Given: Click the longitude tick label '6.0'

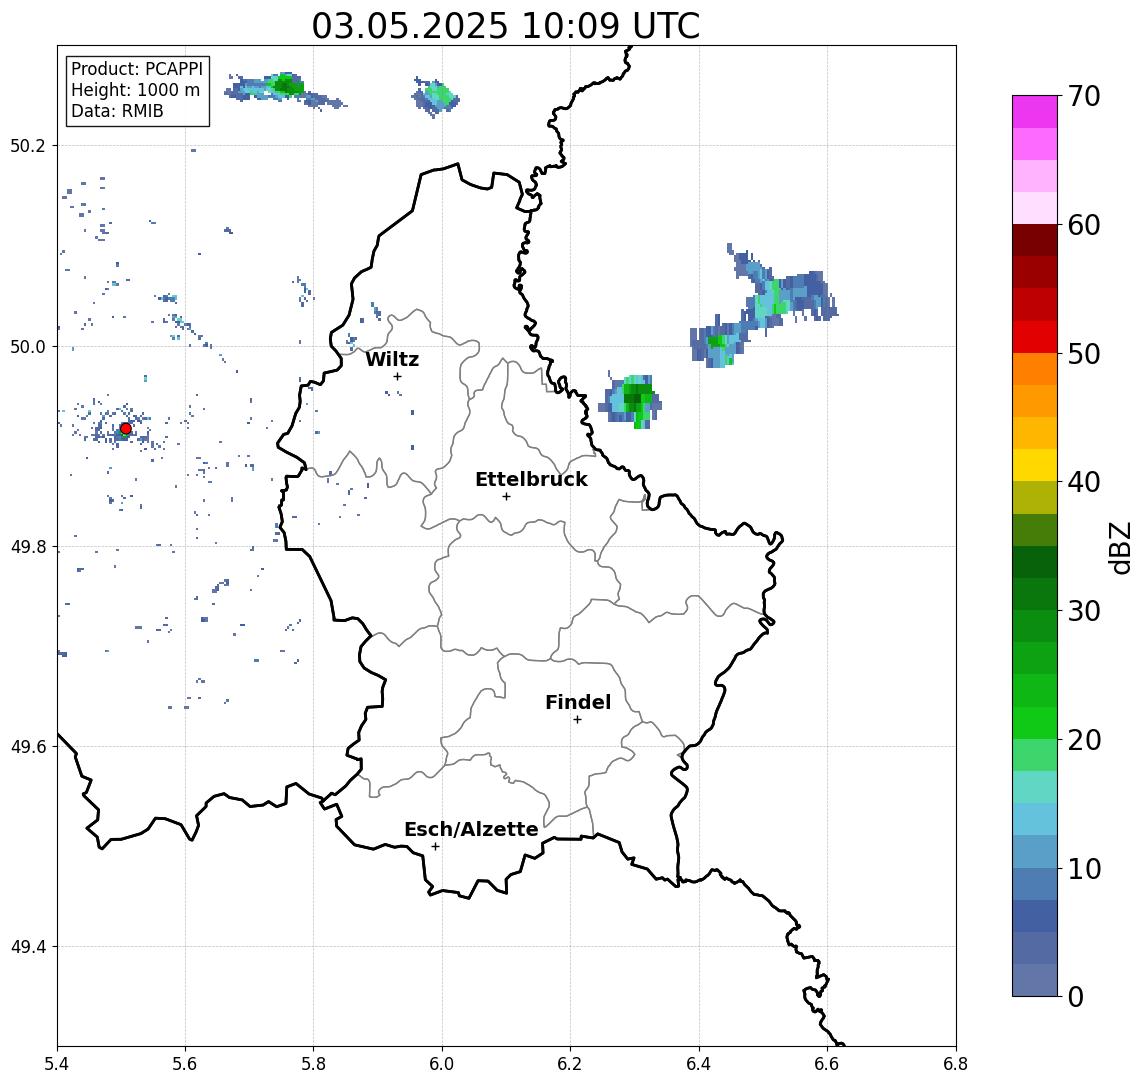Looking at the screenshot, I should [442, 1064].
